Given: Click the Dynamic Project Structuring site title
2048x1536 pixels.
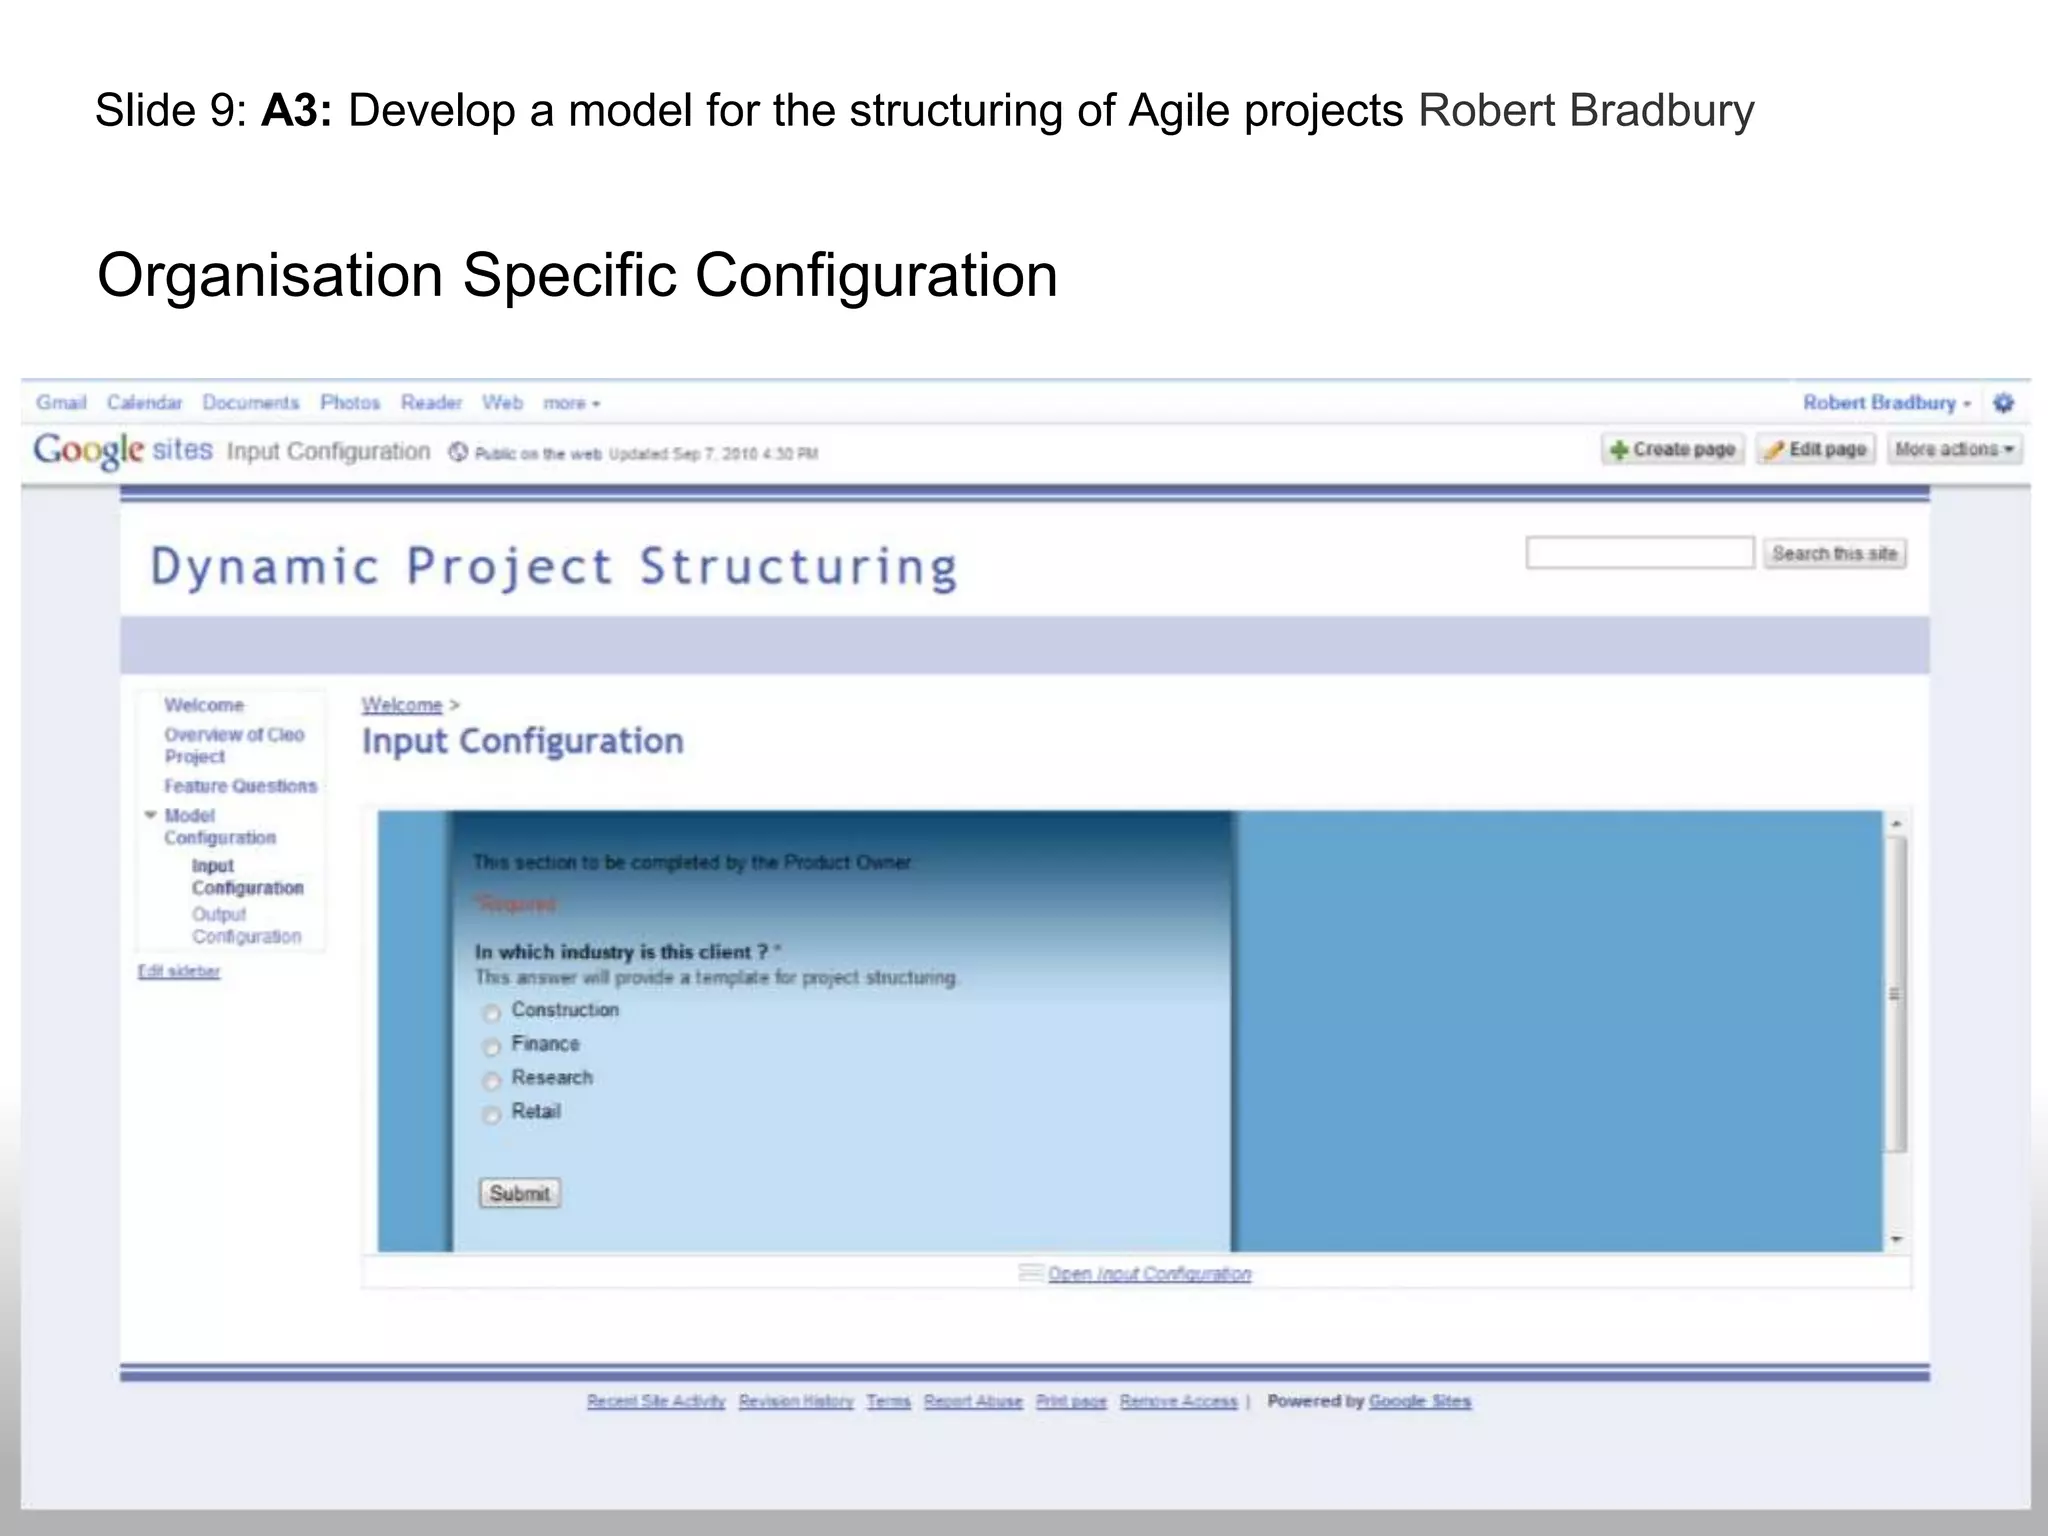Looking at the screenshot, I should (554, 567).
